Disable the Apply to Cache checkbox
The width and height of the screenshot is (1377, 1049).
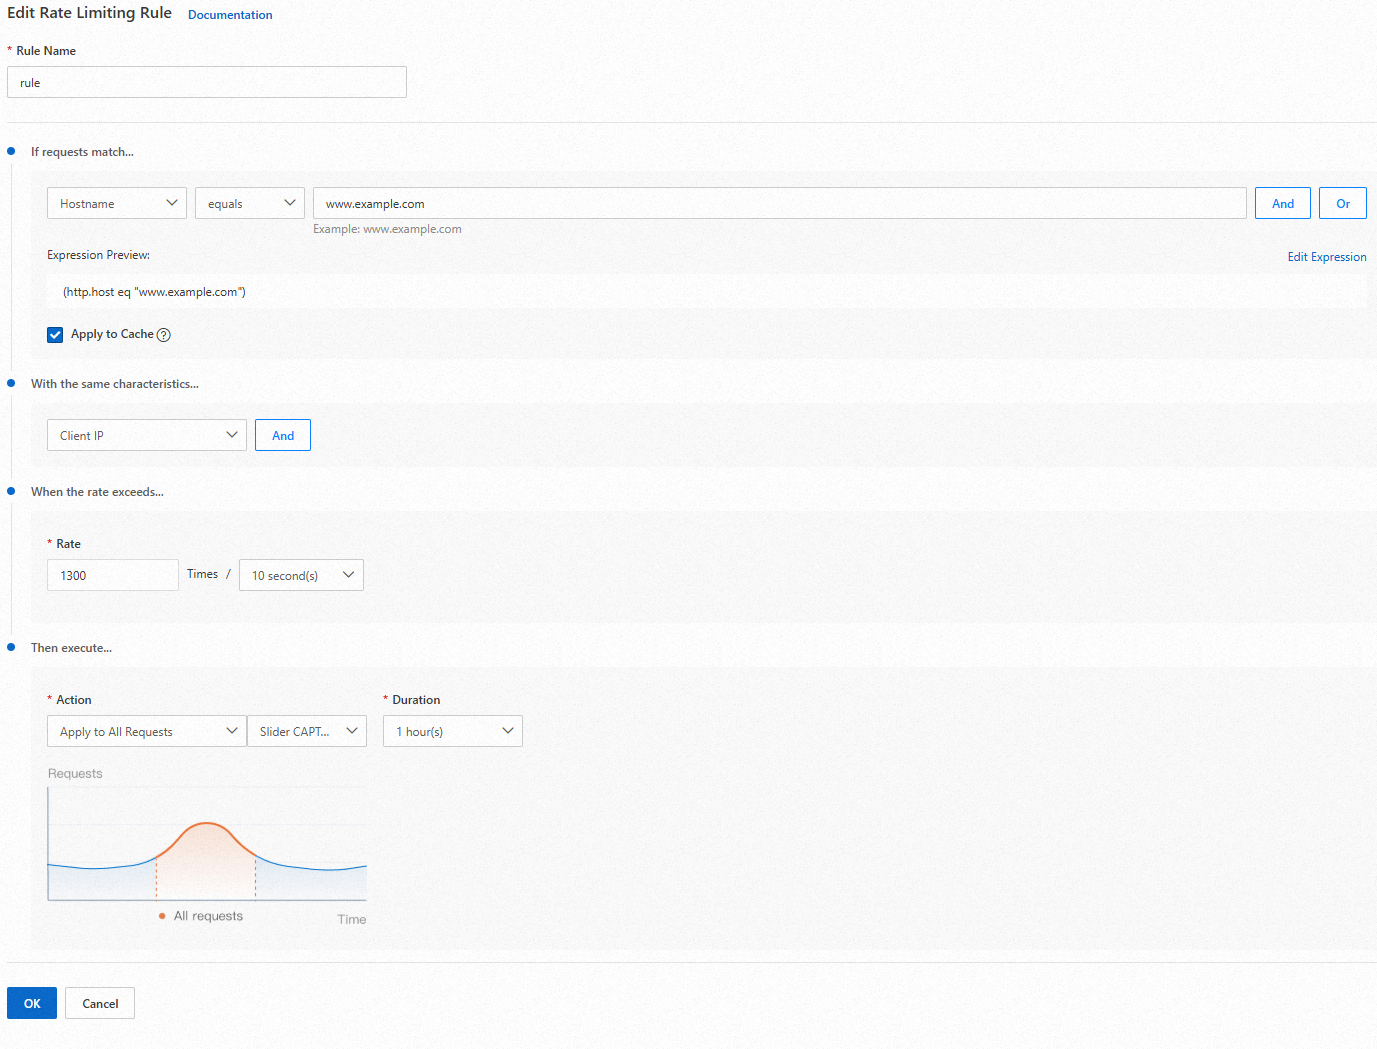coord(55,334)
